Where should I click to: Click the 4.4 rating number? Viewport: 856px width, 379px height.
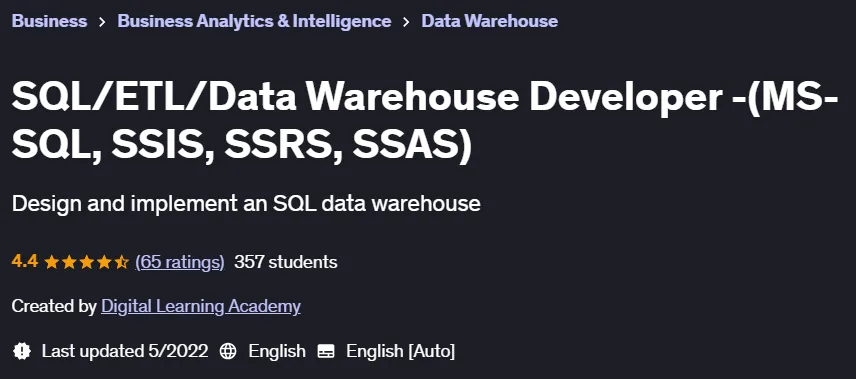[25, 262]
